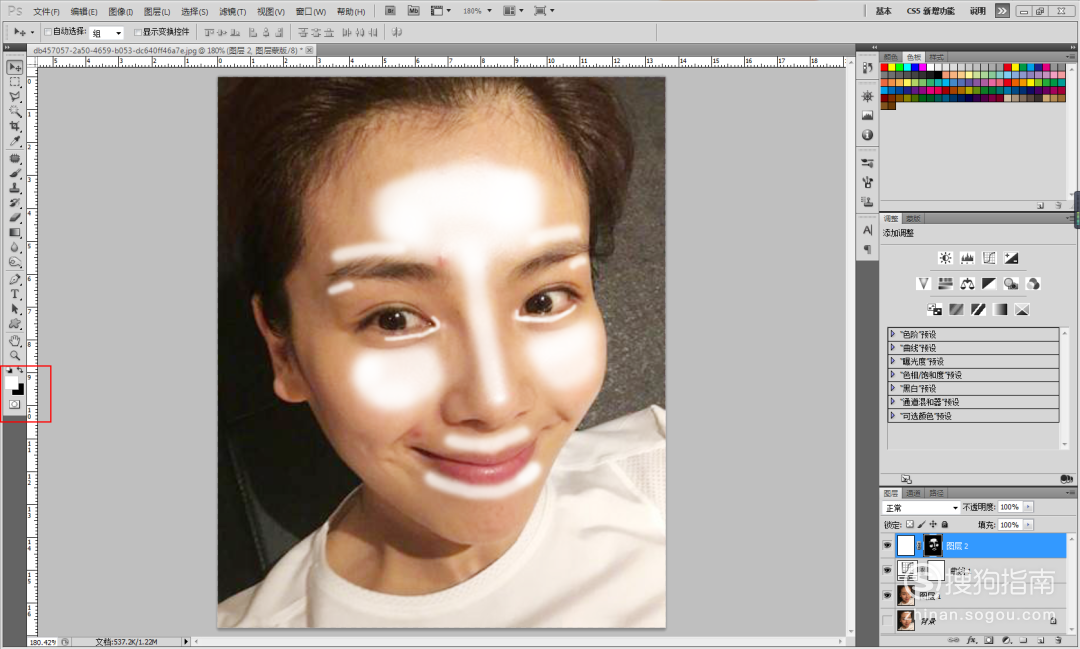Add a Curves adjustment from the Adjustments panel

tap(989, 258)
